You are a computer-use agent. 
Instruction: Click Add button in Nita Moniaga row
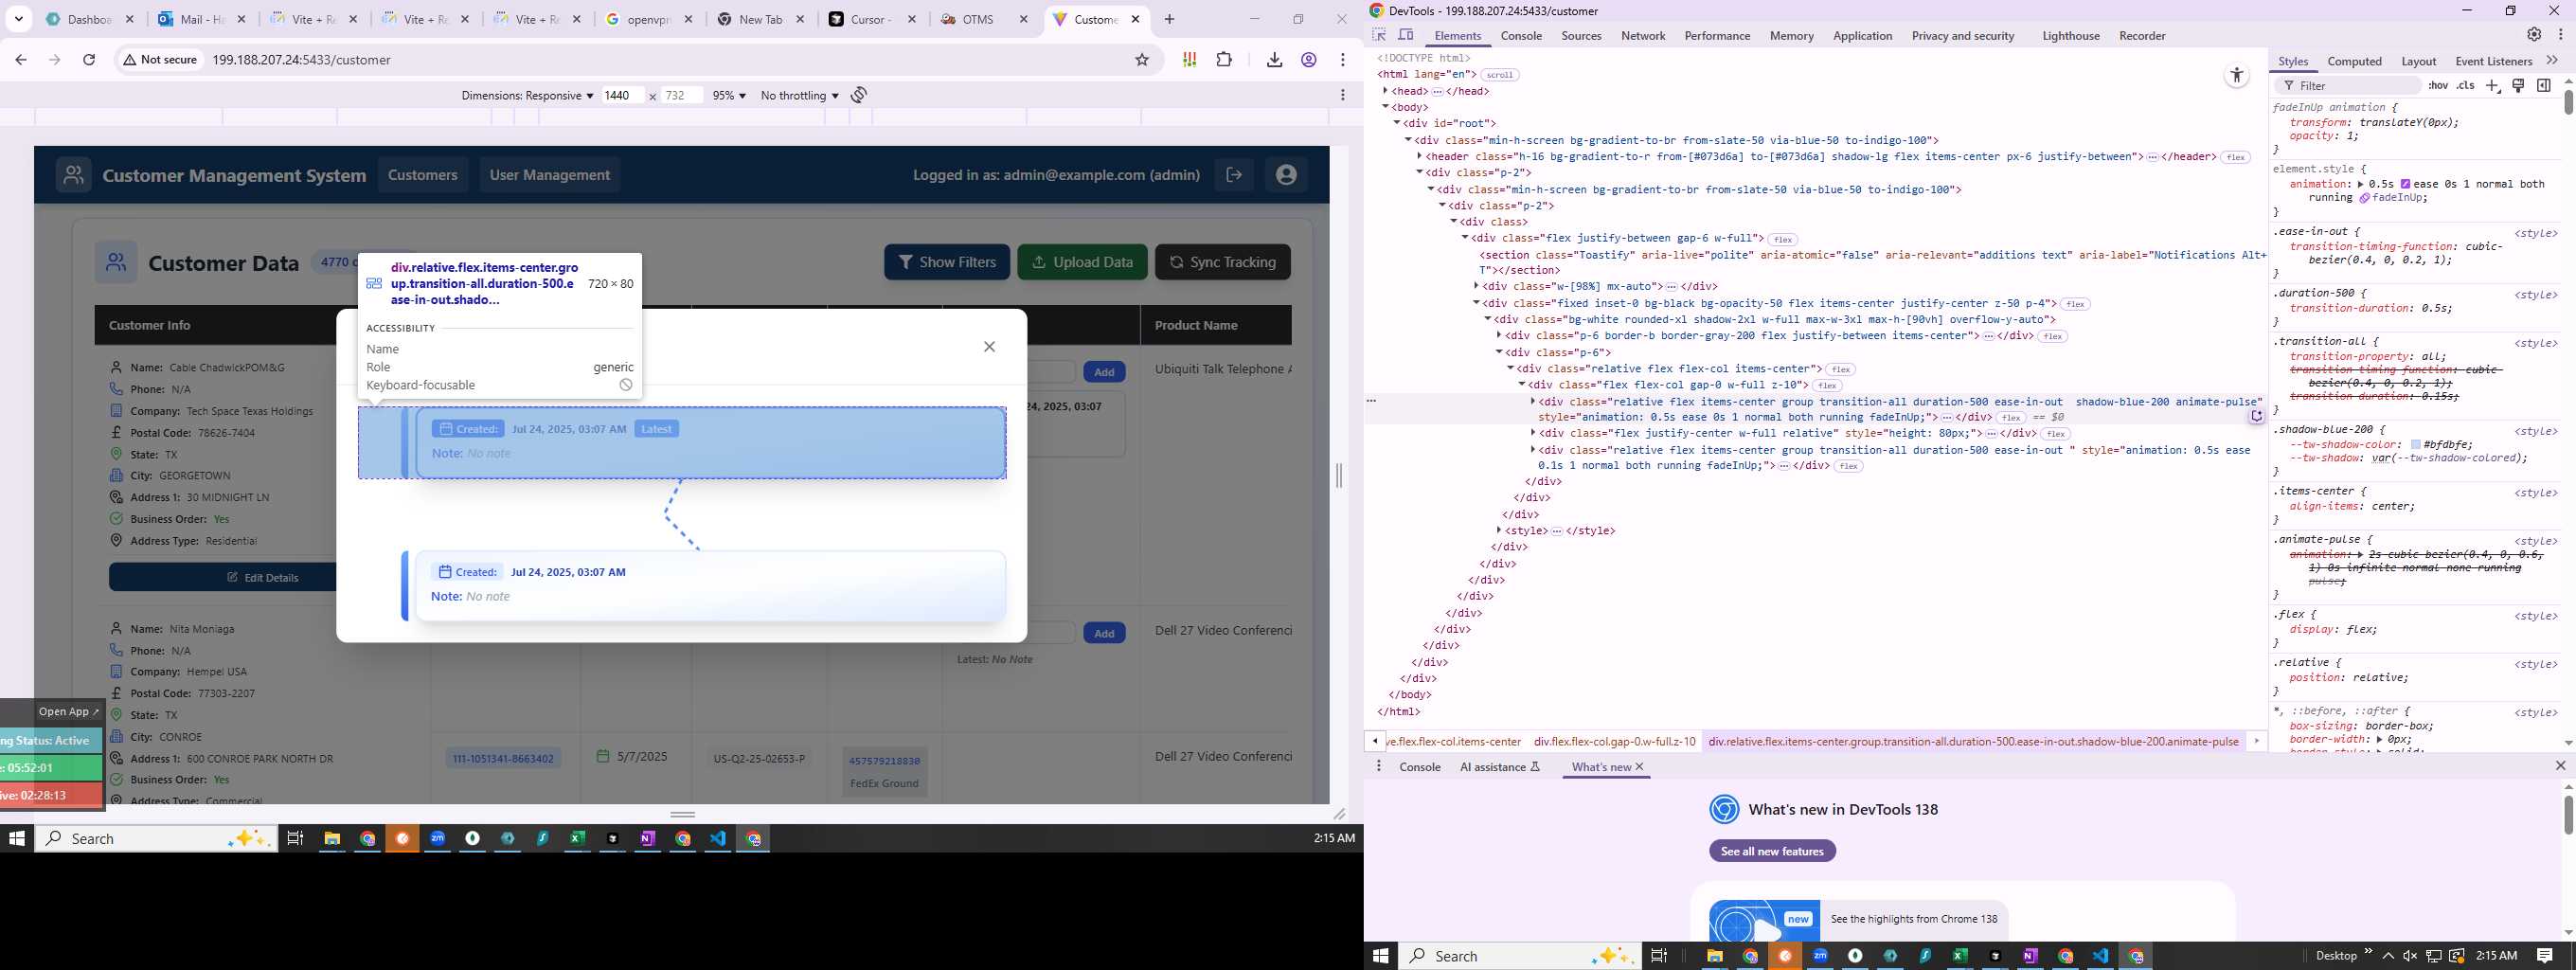(x=1104, y=633)
